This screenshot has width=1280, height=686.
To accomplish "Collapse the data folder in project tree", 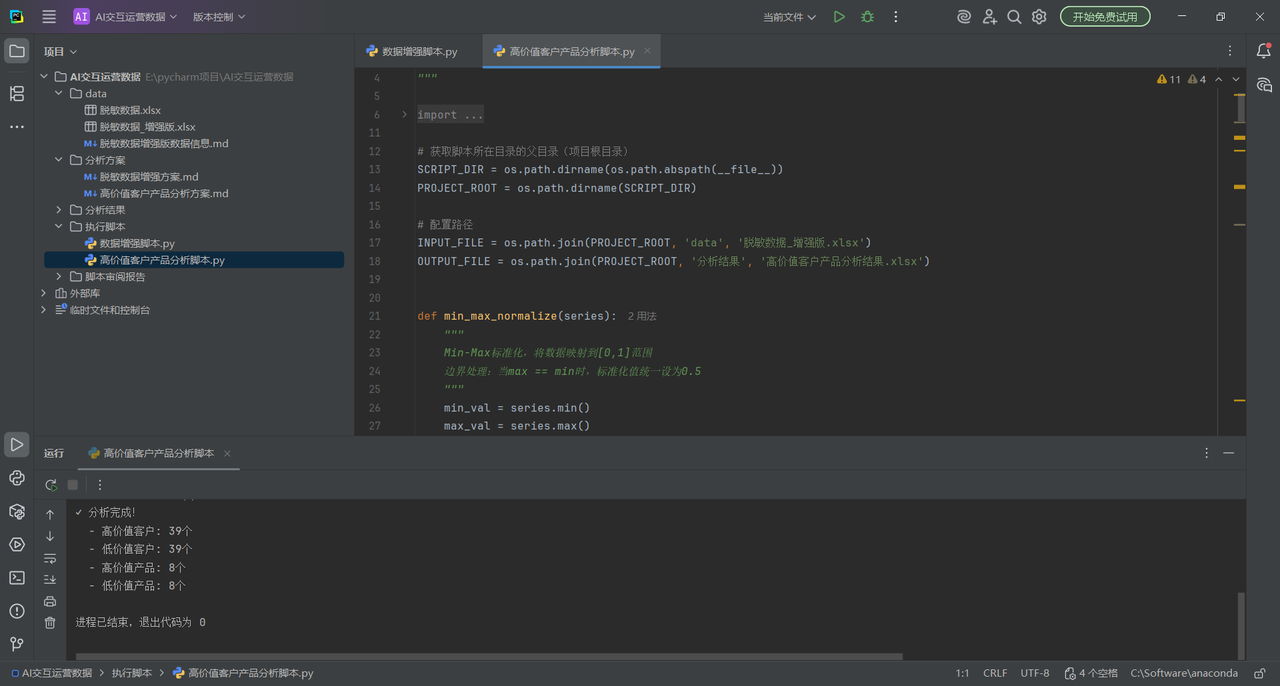I will pyautogui.click(x=59, y=94).
